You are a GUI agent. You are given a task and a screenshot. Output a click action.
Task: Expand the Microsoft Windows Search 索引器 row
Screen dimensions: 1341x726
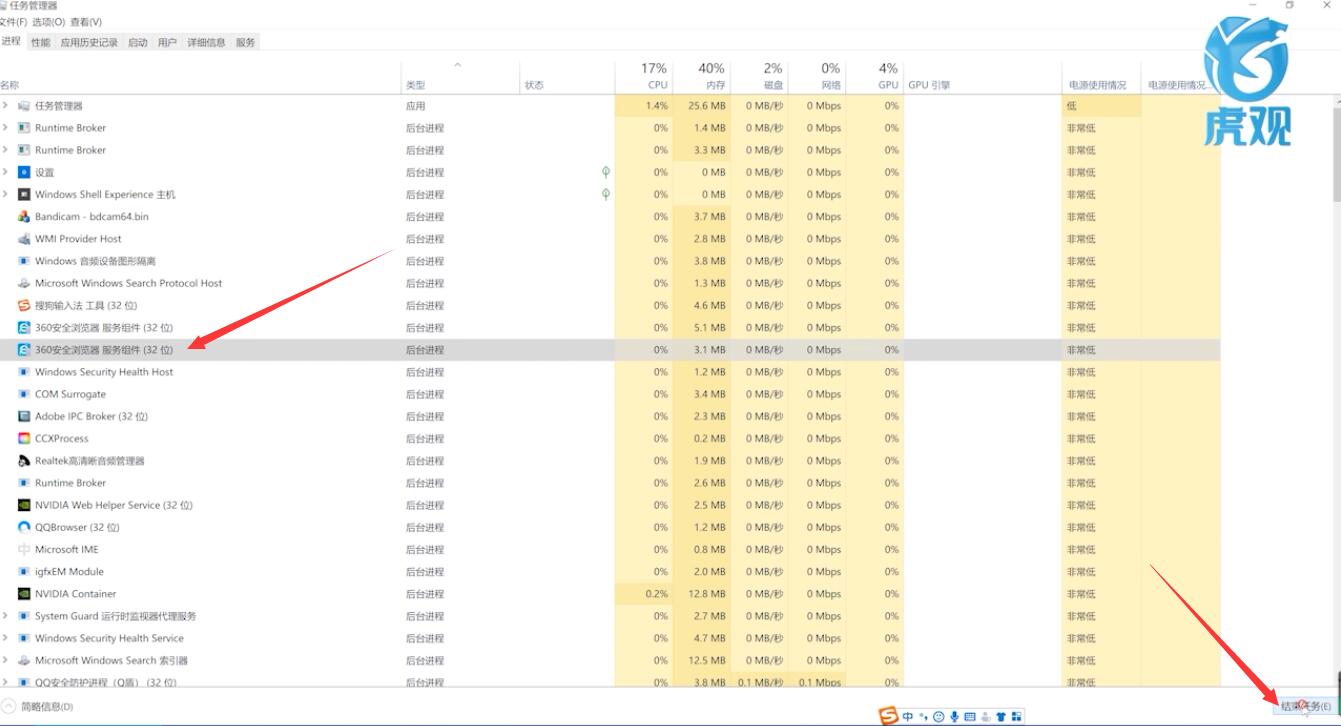(5, 660)
